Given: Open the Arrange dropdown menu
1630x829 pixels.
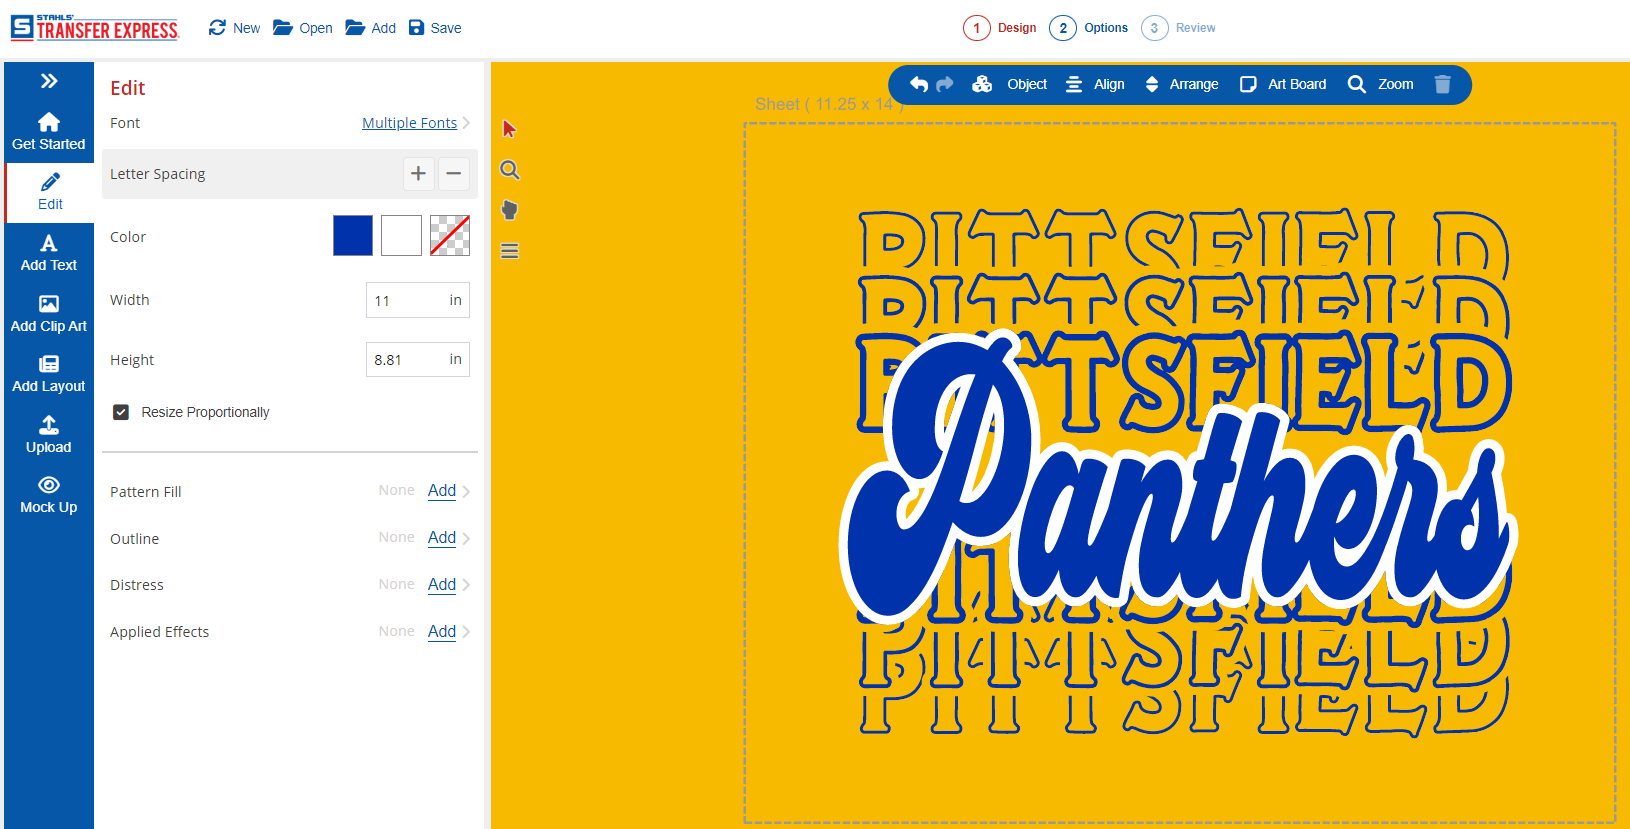Looking at the screenshot, I should [x=1182, y=85].
